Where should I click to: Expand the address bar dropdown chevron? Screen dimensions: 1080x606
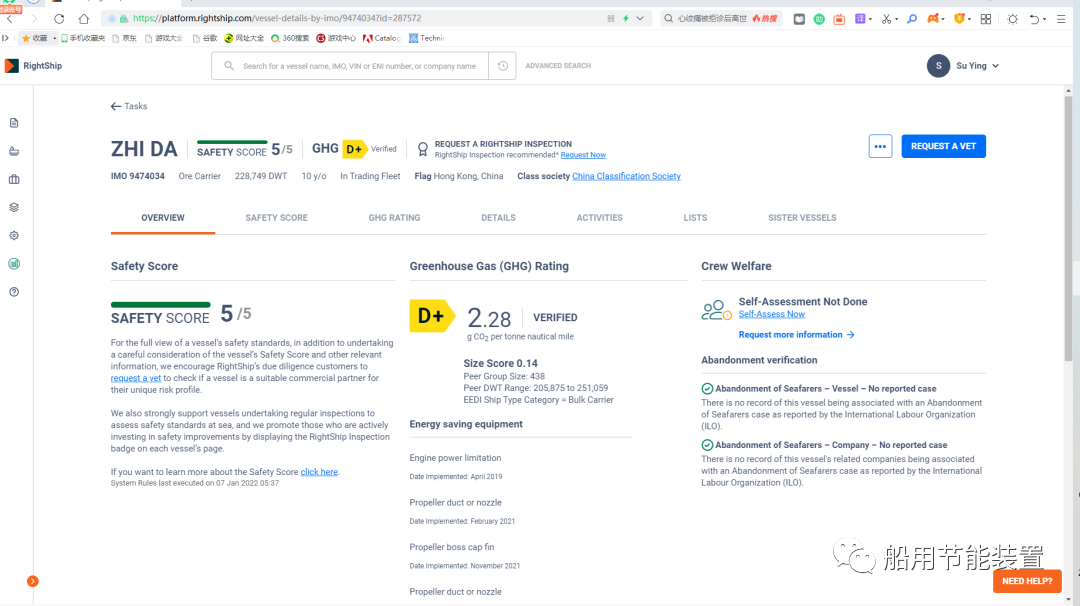click(x=640, y=19)
